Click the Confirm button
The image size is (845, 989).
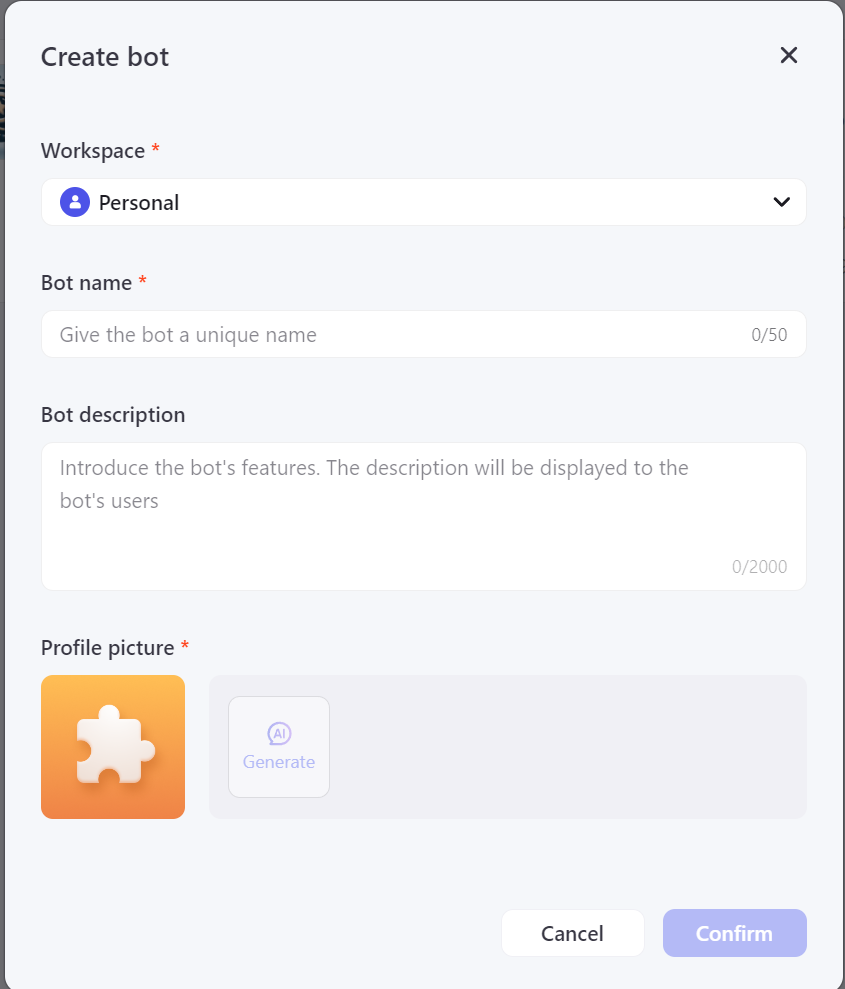point(734,933)
